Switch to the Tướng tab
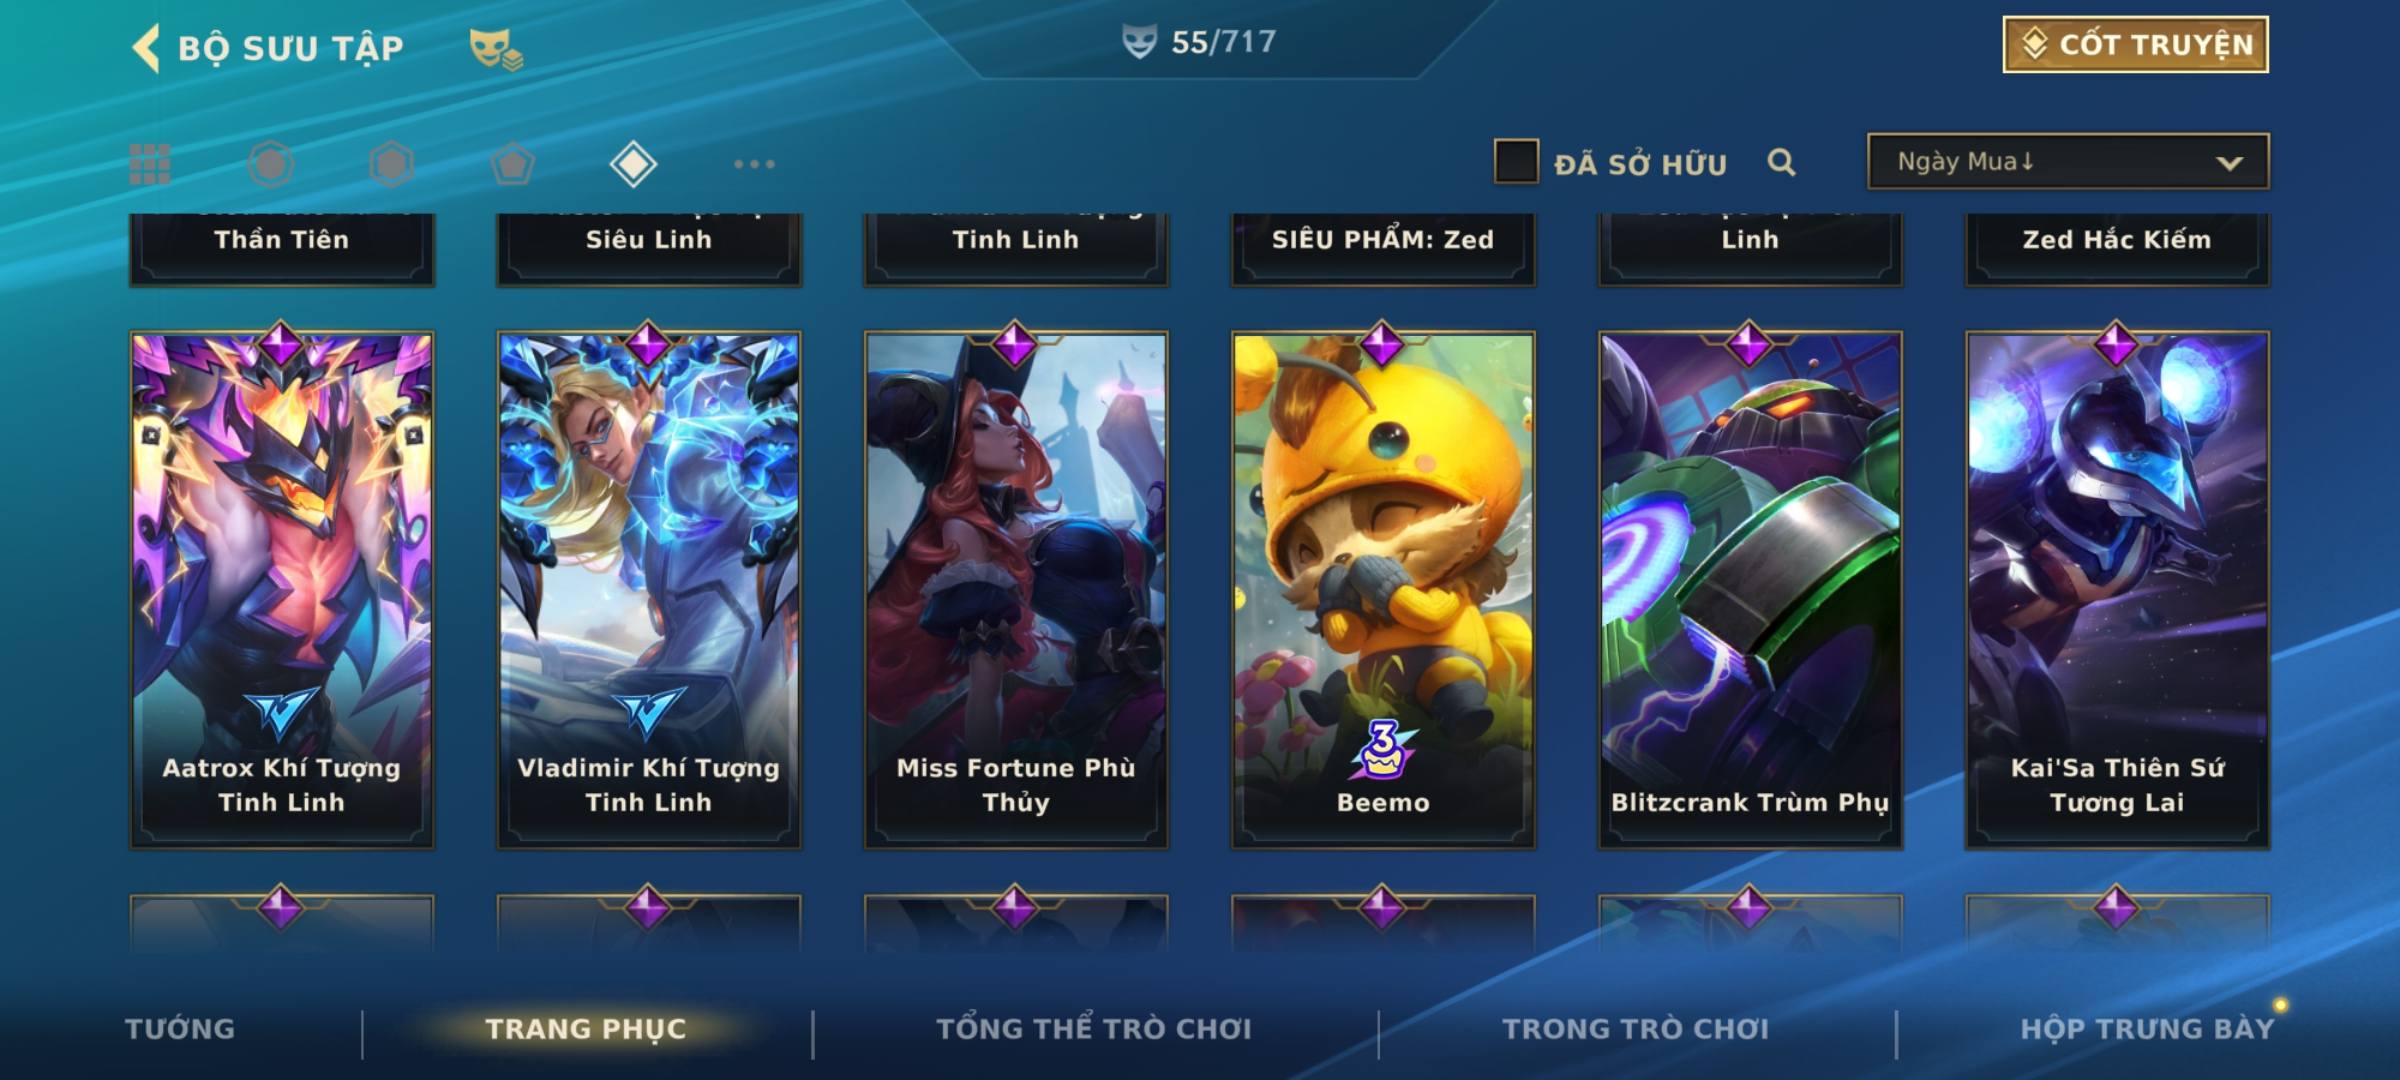2400x1080 pixels. point(180,1029)
